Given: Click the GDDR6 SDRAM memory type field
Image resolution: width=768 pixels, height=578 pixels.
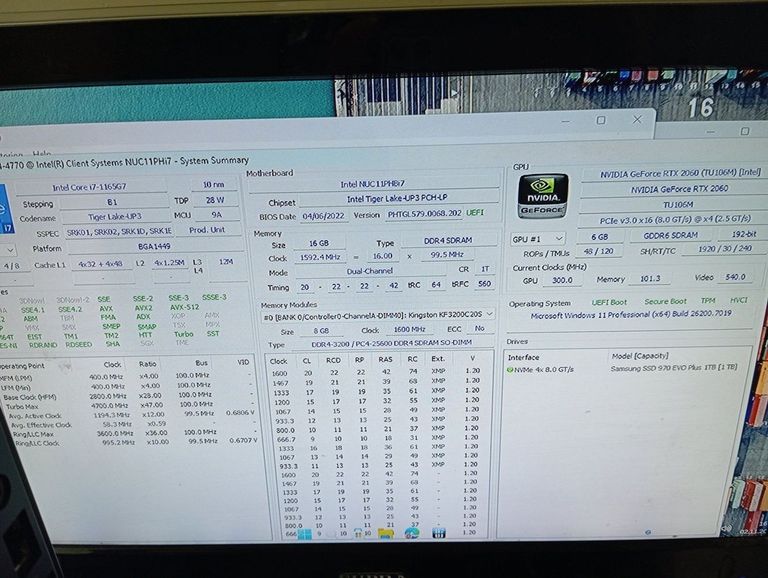Looking at the screenshot, I should [x=671, y=236].
